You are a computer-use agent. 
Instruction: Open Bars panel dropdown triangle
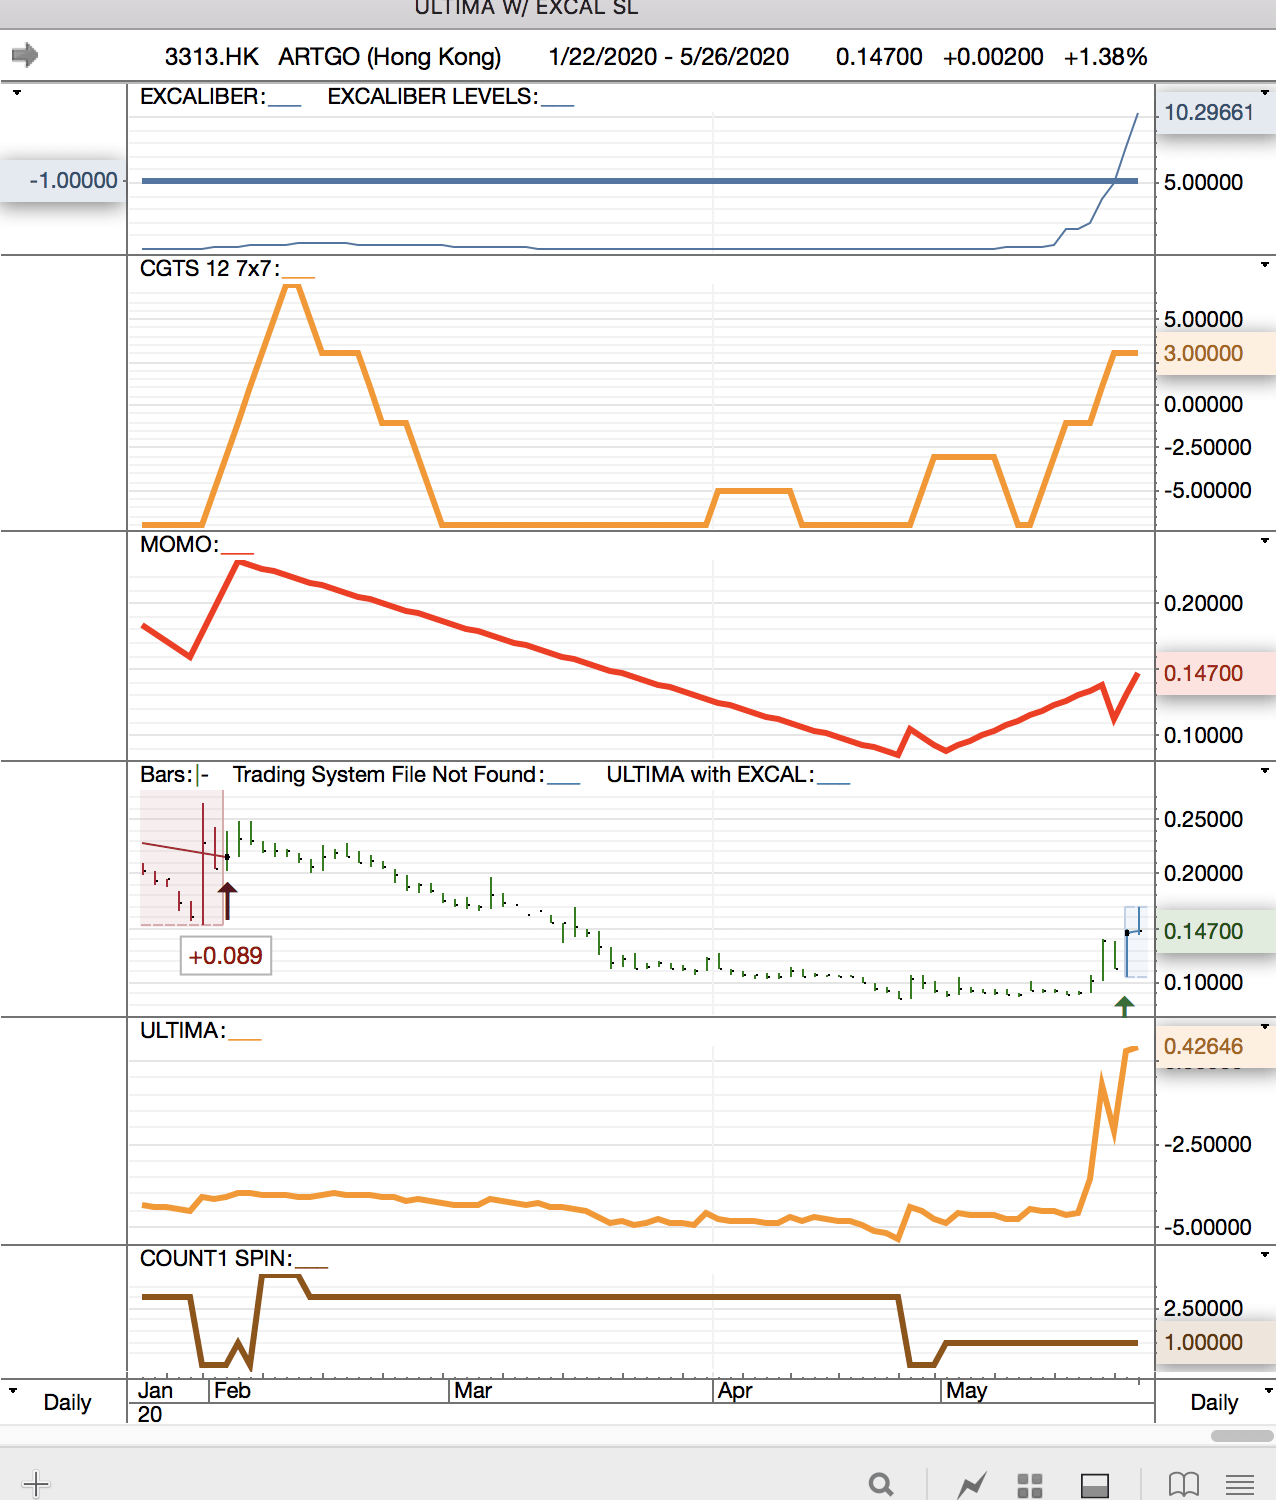click(x=1265, y=771)
